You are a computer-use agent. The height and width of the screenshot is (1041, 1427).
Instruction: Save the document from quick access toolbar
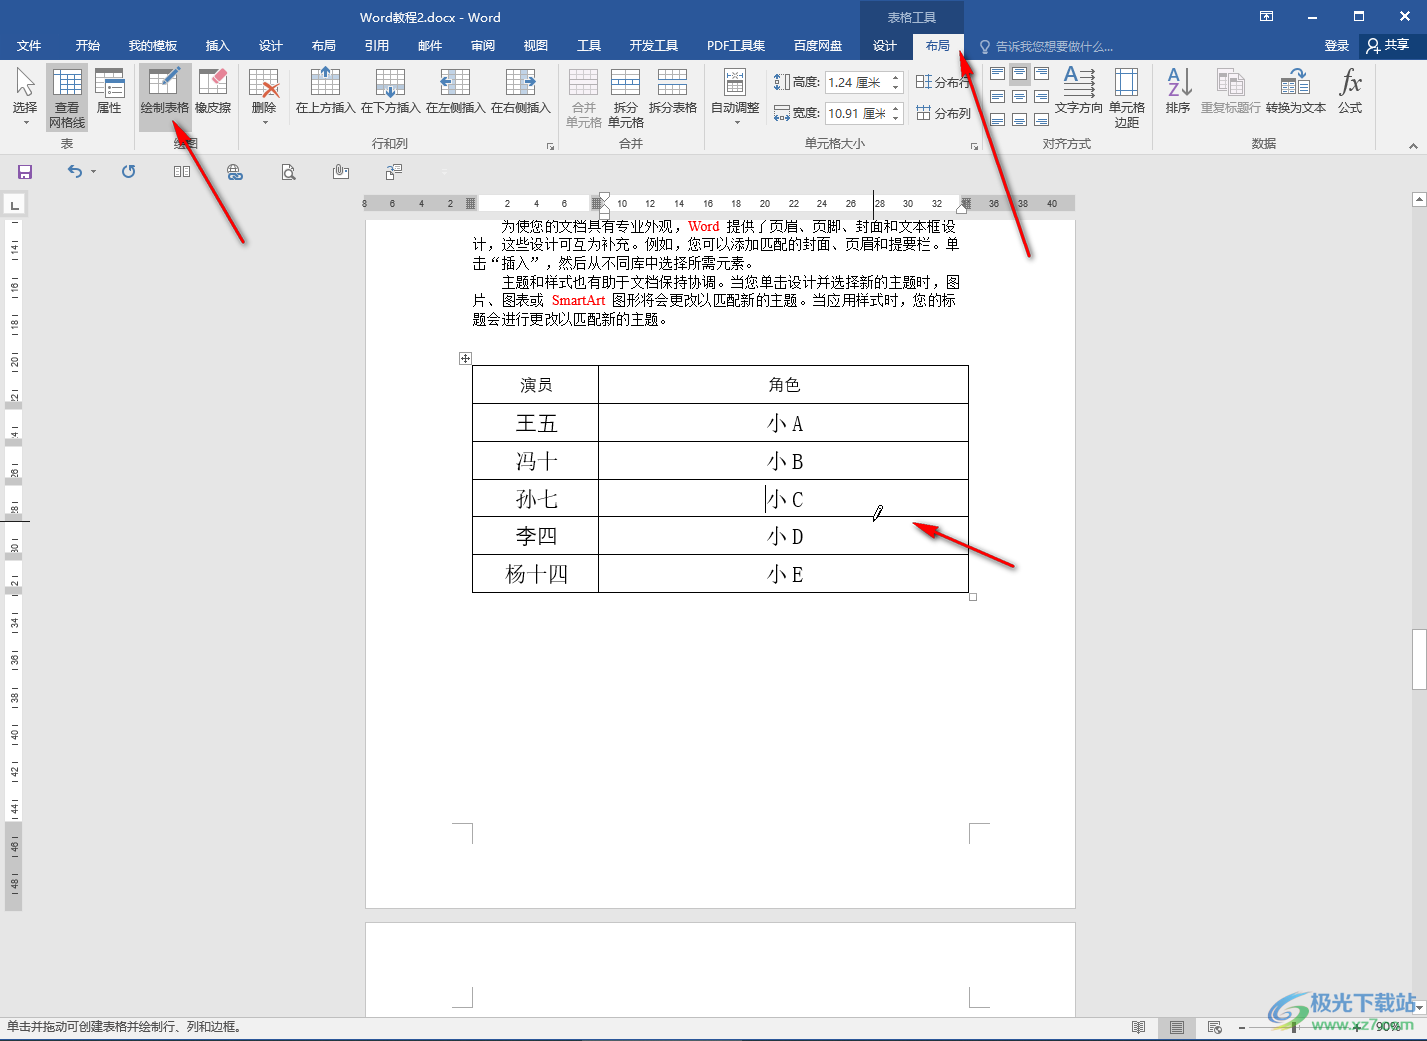click(25, 172)
